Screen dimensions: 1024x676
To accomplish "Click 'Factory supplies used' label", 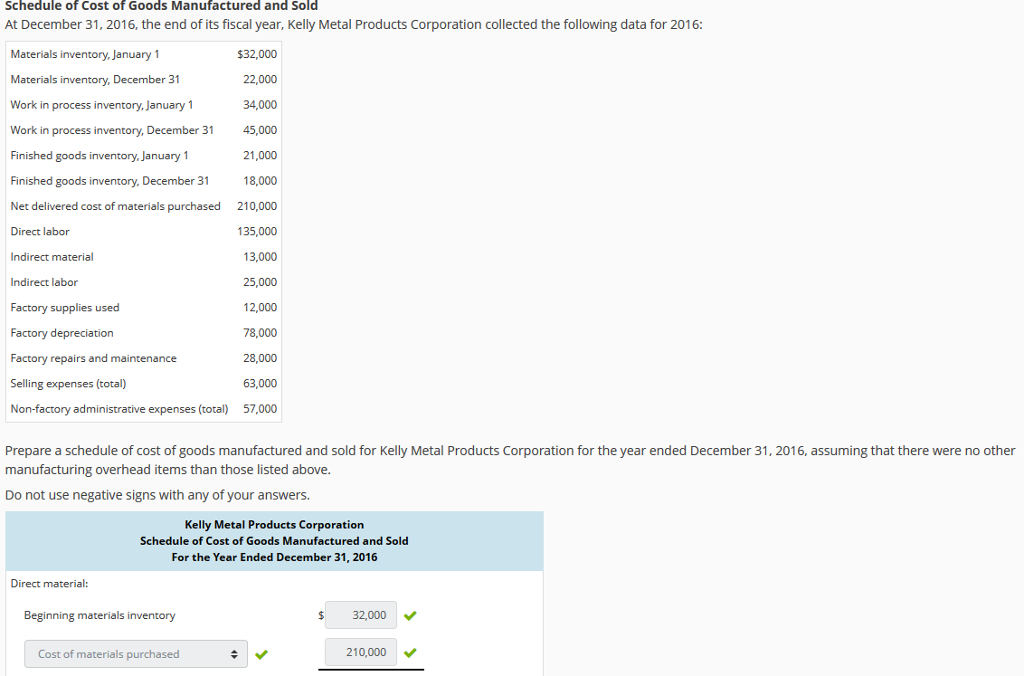I will [x=65, y=308].
